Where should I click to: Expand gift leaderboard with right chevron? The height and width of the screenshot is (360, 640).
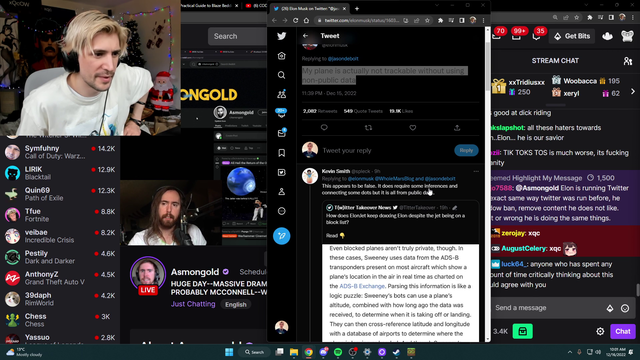click(x=633, y=91)
